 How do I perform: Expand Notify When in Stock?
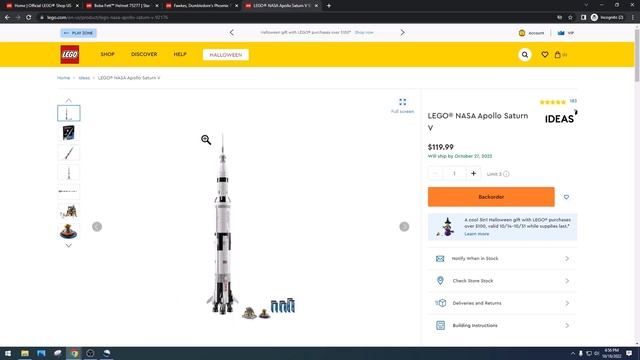point(502,258)
